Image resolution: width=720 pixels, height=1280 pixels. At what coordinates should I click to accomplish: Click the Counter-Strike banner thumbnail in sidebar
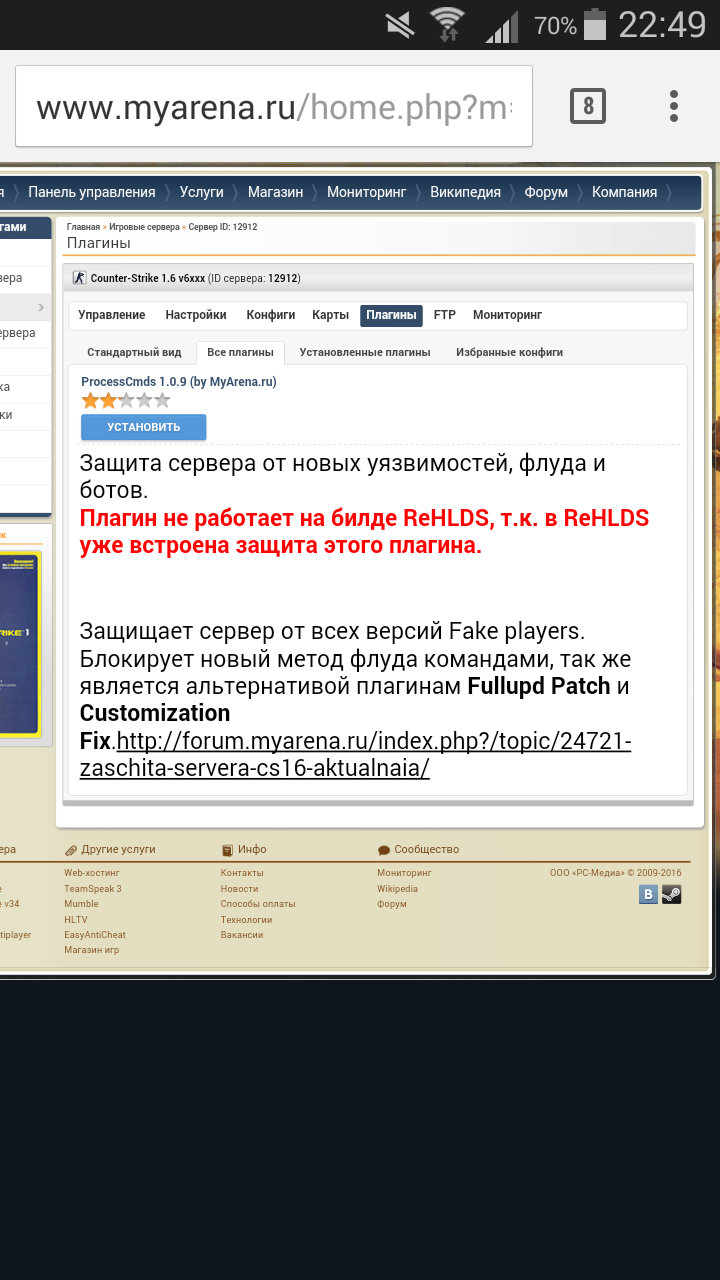22,644
